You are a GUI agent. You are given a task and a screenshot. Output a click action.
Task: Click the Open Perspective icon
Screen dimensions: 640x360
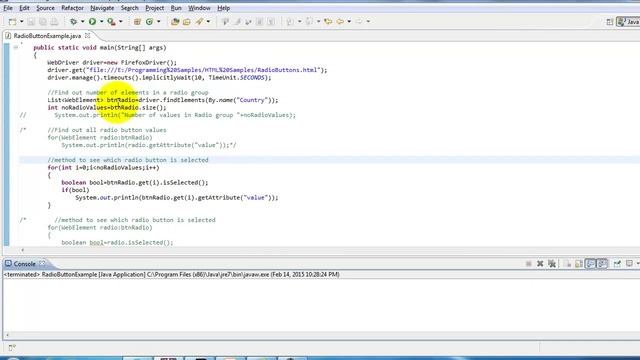coord(609,22)
